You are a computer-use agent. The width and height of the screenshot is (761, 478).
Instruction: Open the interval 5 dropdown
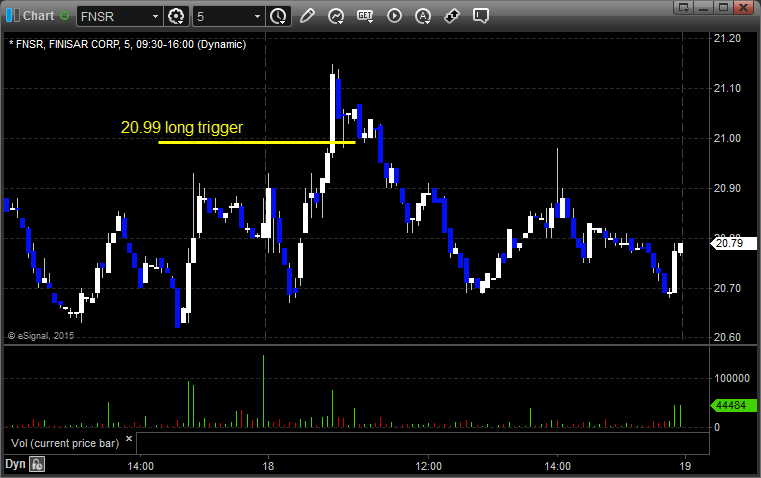coord(257,16)
